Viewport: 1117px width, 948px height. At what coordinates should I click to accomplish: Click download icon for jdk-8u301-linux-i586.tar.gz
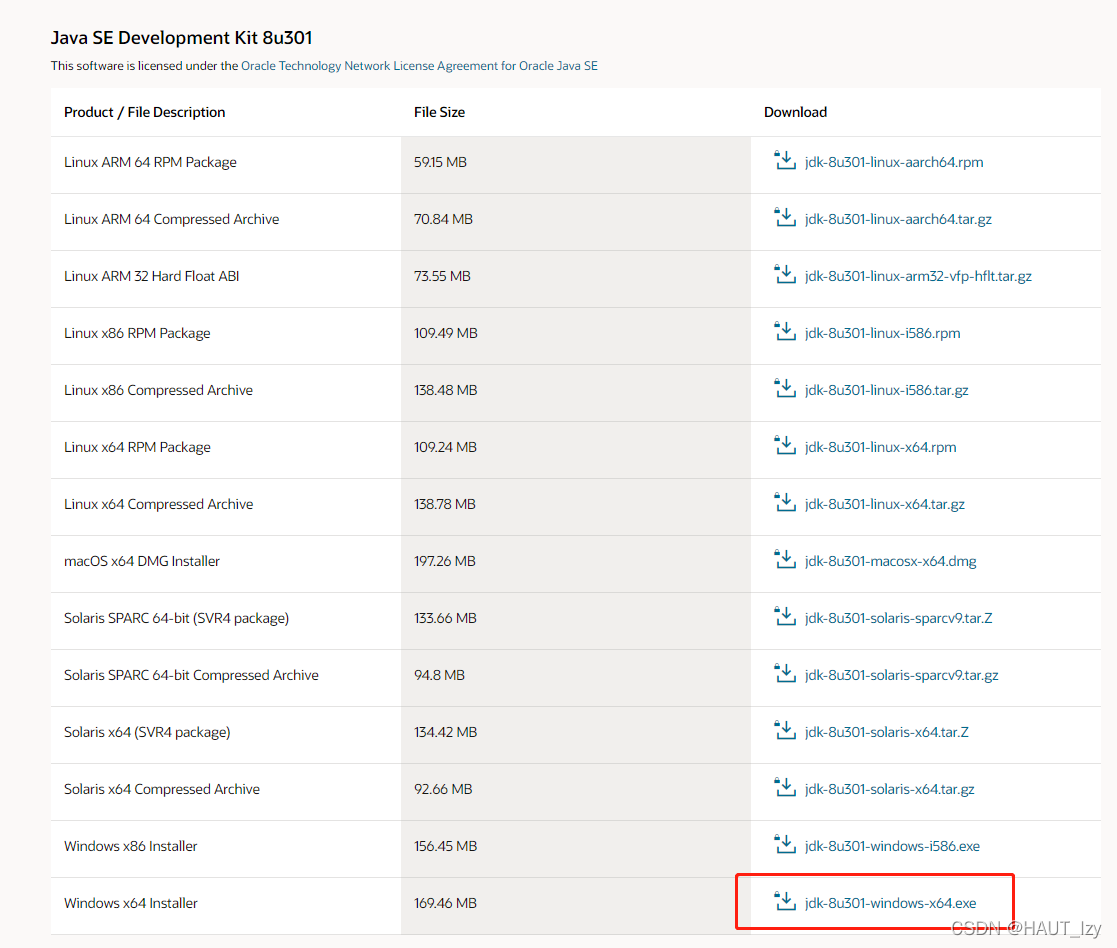(x=785, y=388)
